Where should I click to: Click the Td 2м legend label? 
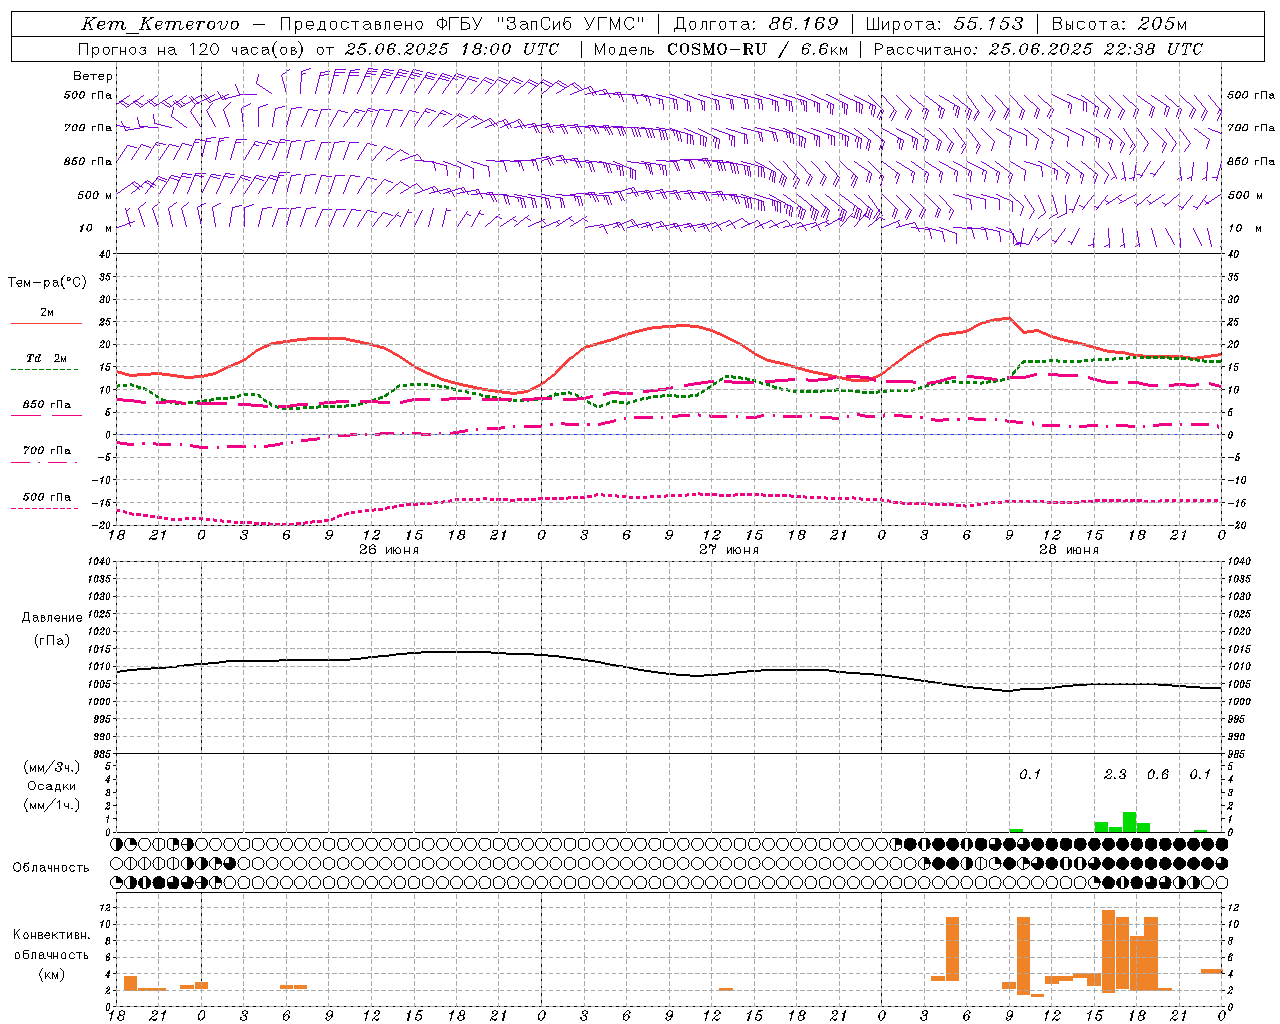tap(47, 358)
